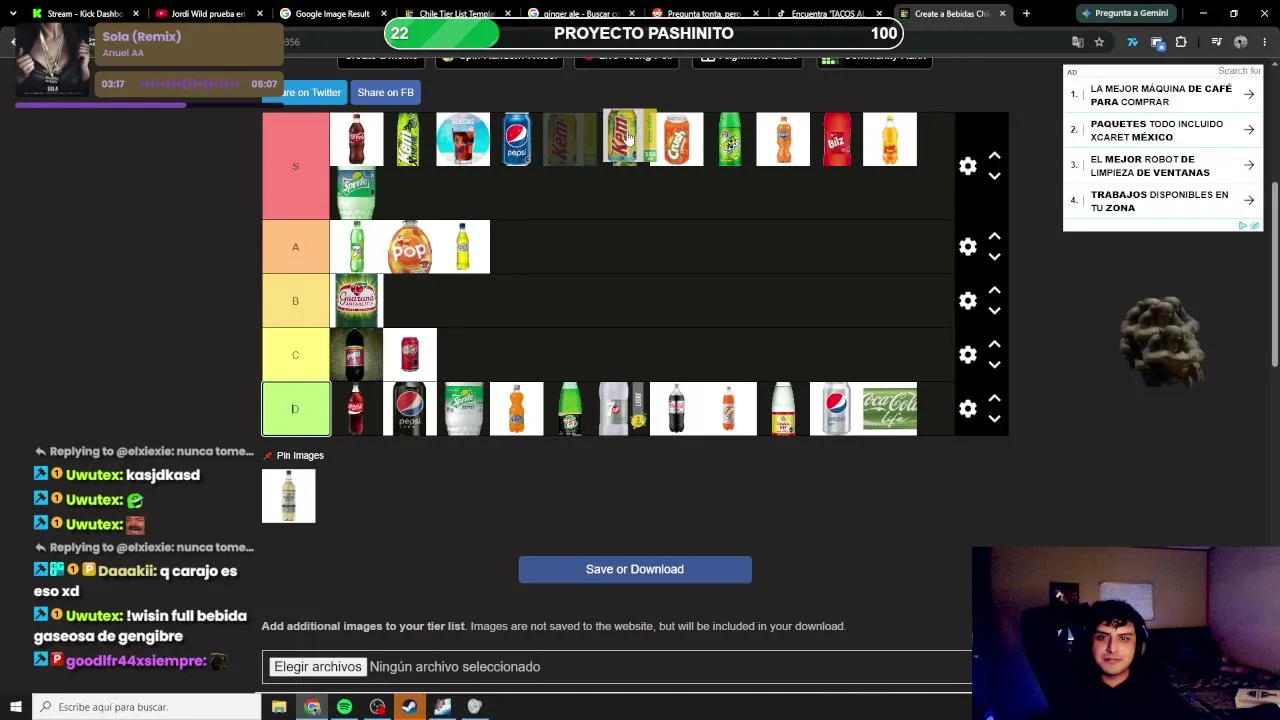The image size is (1280, 720).
Task: Select the Sprite Zero bottle in the D tier
Action: pyautogui.click(x=463, y=409)
